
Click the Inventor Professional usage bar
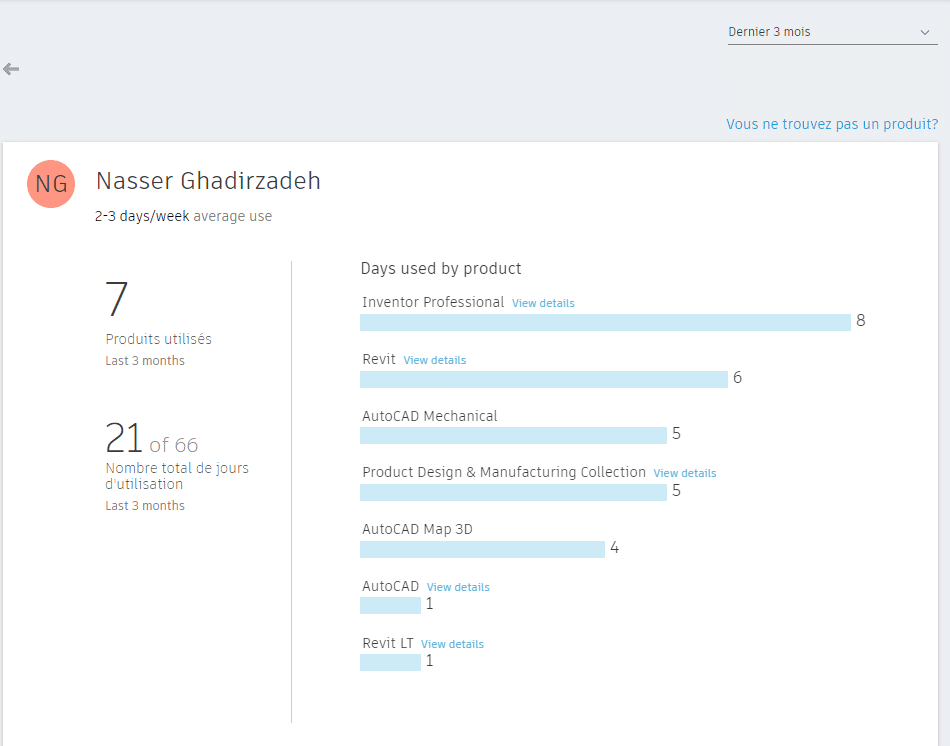pyautogui.click(x=605, y=322)
